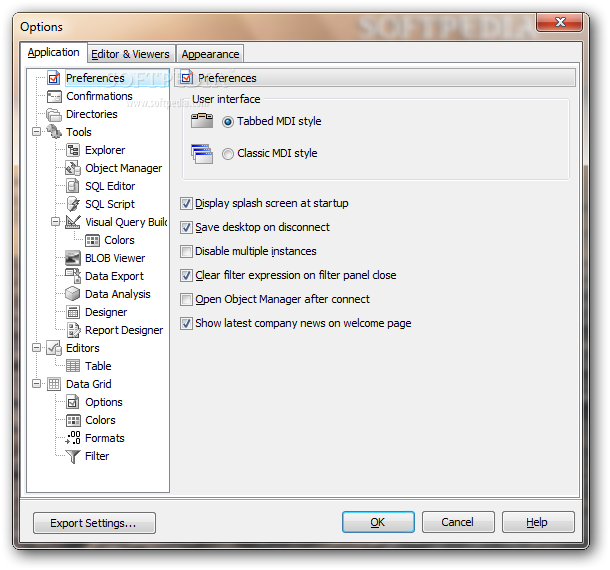
Task: Click the SQL Editor document icon
Action: tap(73, 186)
